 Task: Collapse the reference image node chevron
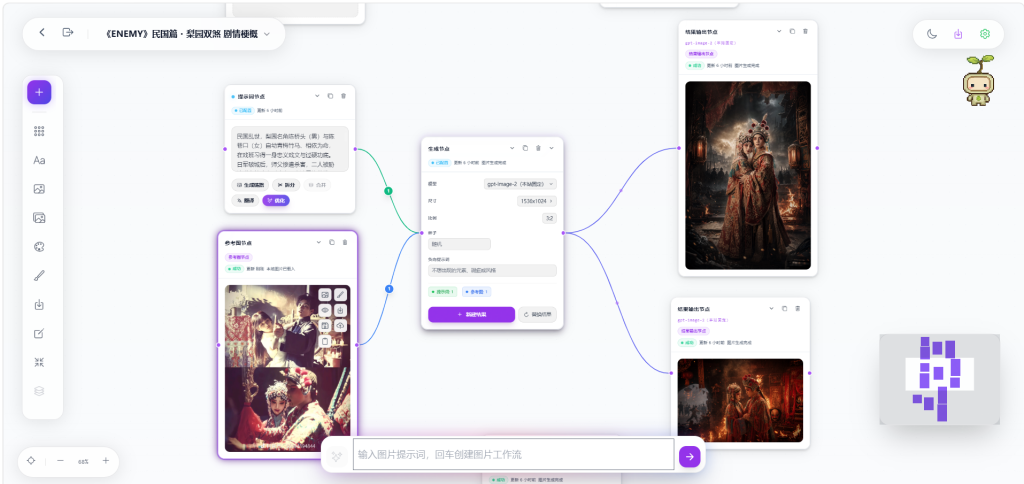319,242
